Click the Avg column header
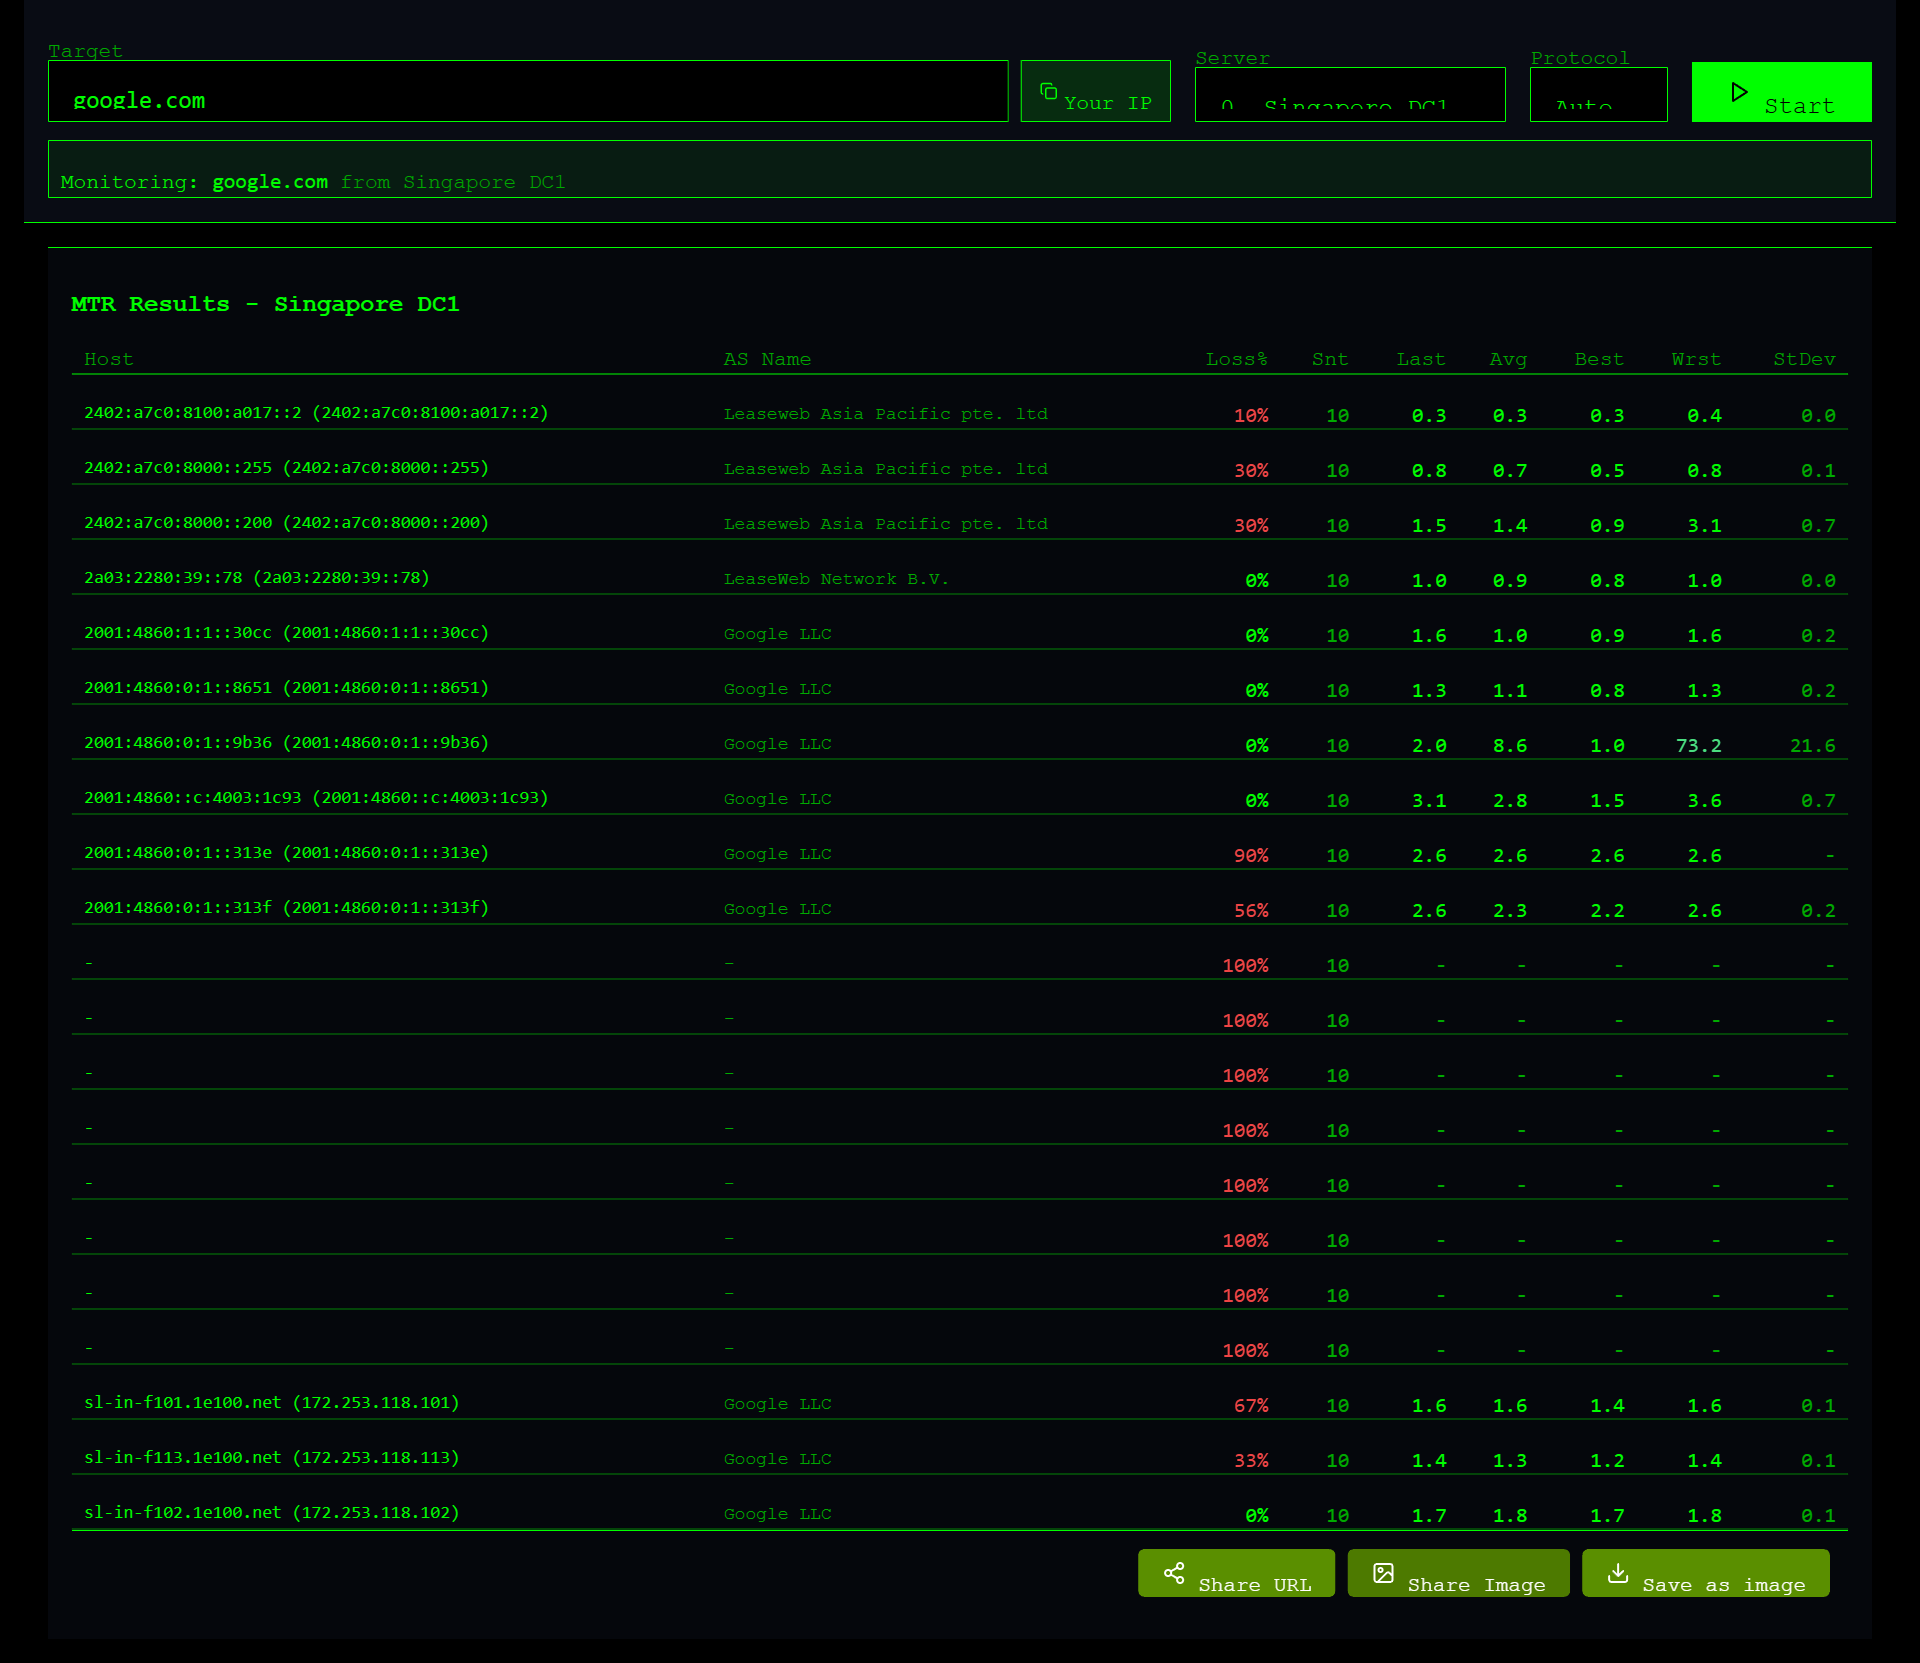 [1507, 359]
